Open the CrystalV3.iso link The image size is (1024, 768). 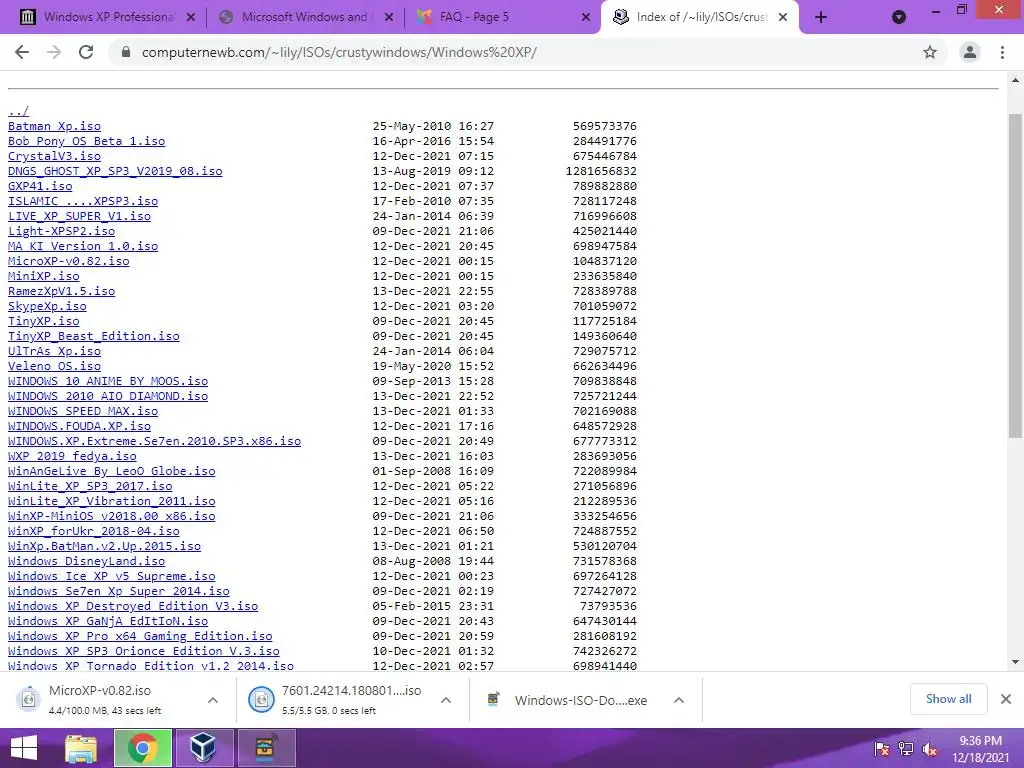point(54,156)
